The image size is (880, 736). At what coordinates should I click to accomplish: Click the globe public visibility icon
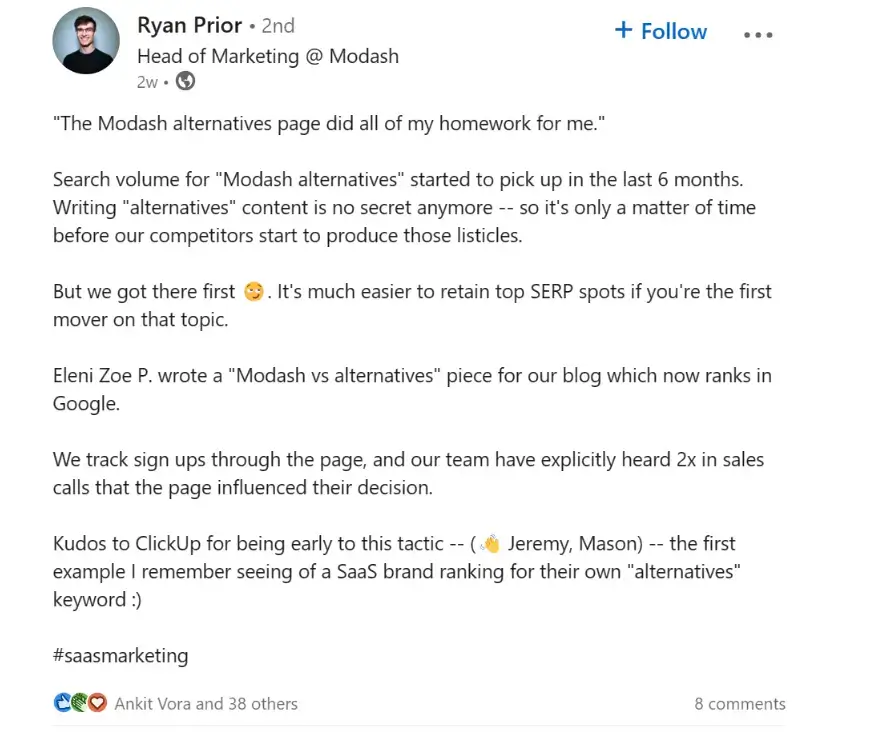183,82
